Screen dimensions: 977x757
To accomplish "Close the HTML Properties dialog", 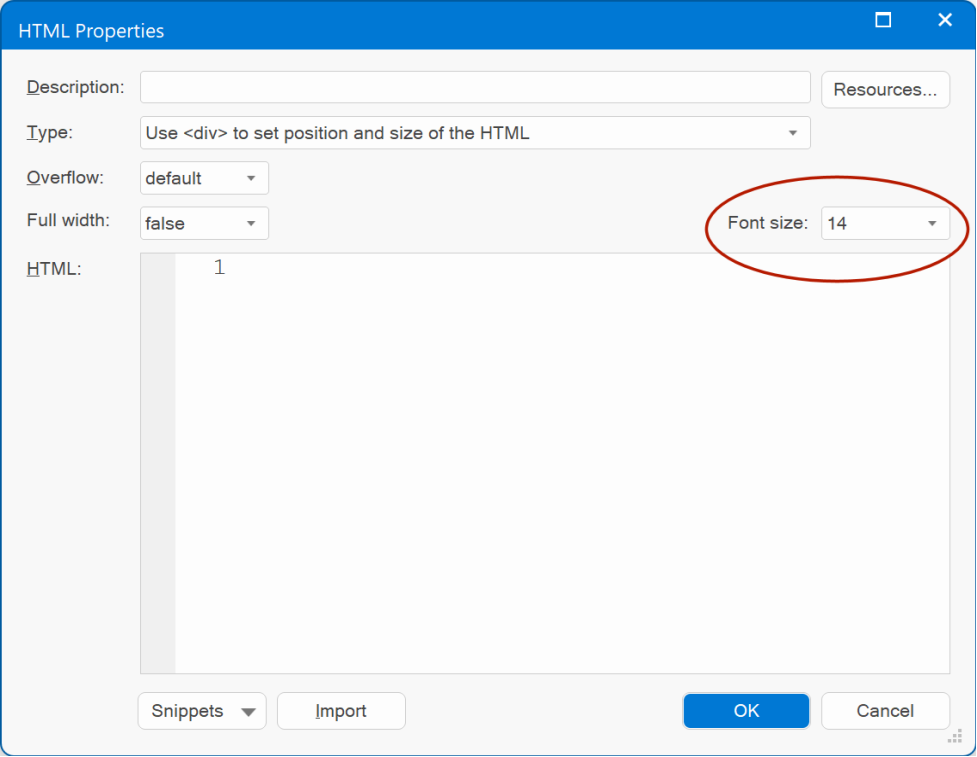I will pos(945,20).
